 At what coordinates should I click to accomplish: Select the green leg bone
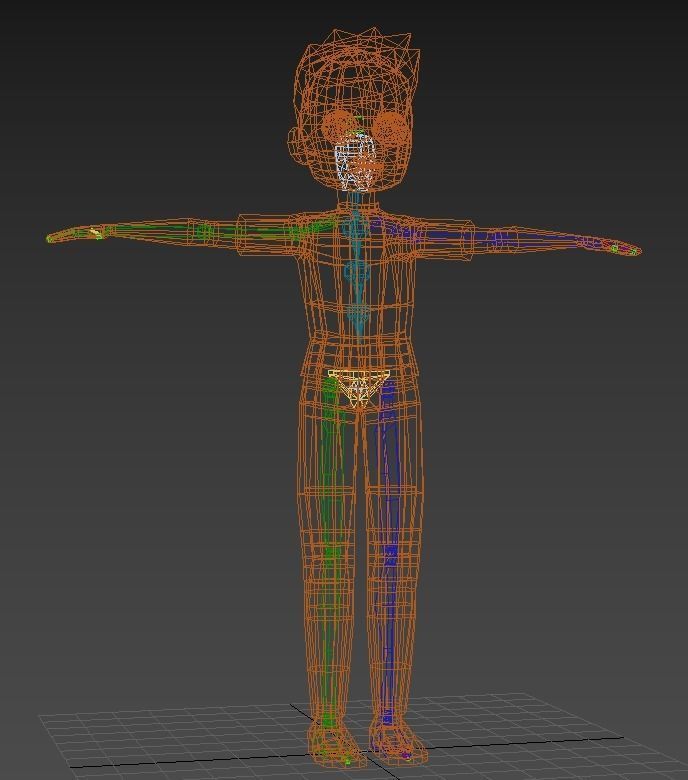[x=330, y=550]
